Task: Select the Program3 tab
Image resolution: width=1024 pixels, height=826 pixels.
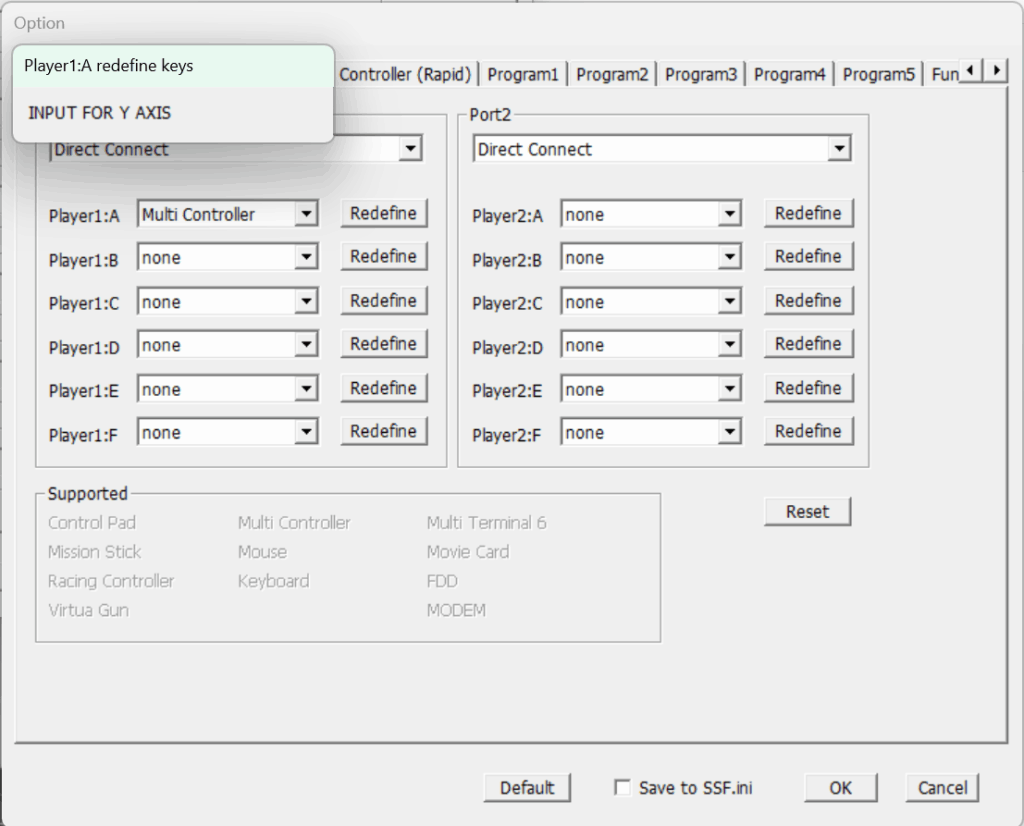Action: coord(701,74)
